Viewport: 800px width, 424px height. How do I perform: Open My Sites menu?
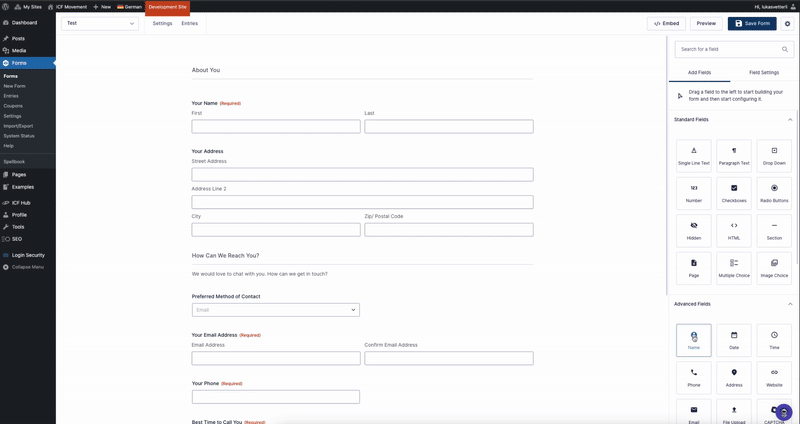coord(29,7)
